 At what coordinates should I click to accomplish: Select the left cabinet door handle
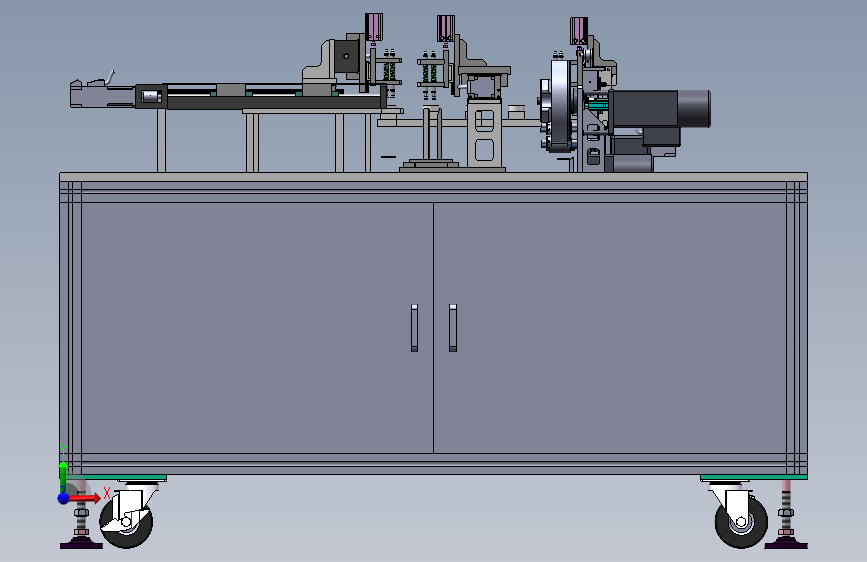(x=415, y=327)
